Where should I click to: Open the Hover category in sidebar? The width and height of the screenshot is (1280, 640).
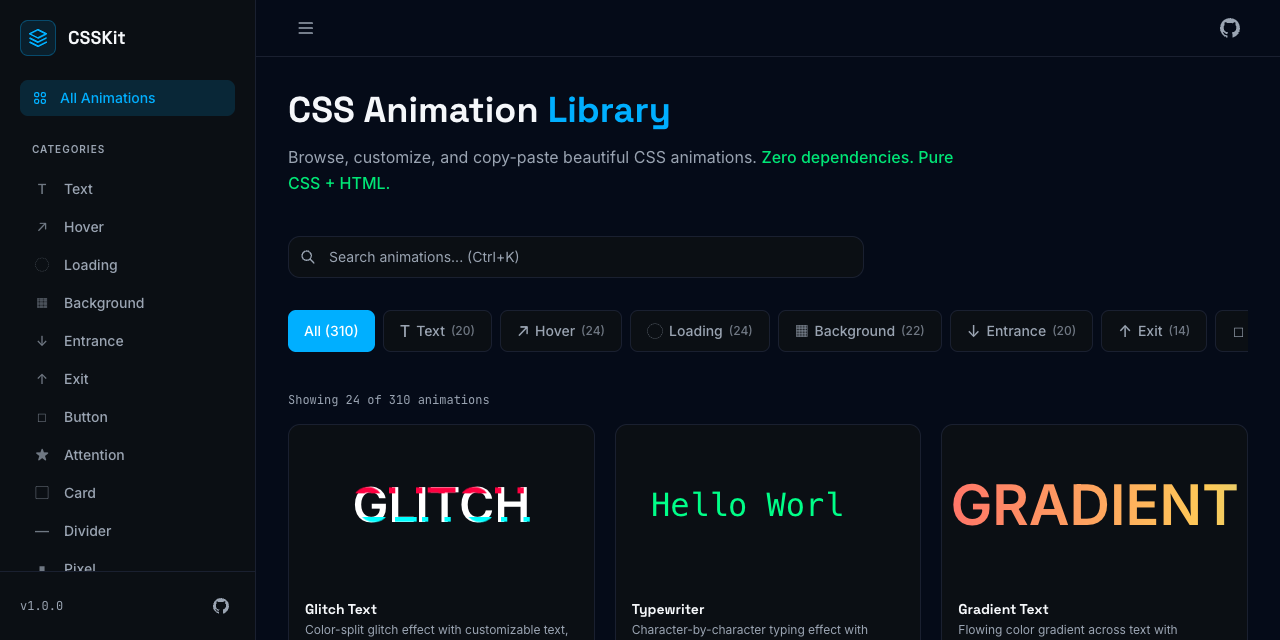point(127,227)
